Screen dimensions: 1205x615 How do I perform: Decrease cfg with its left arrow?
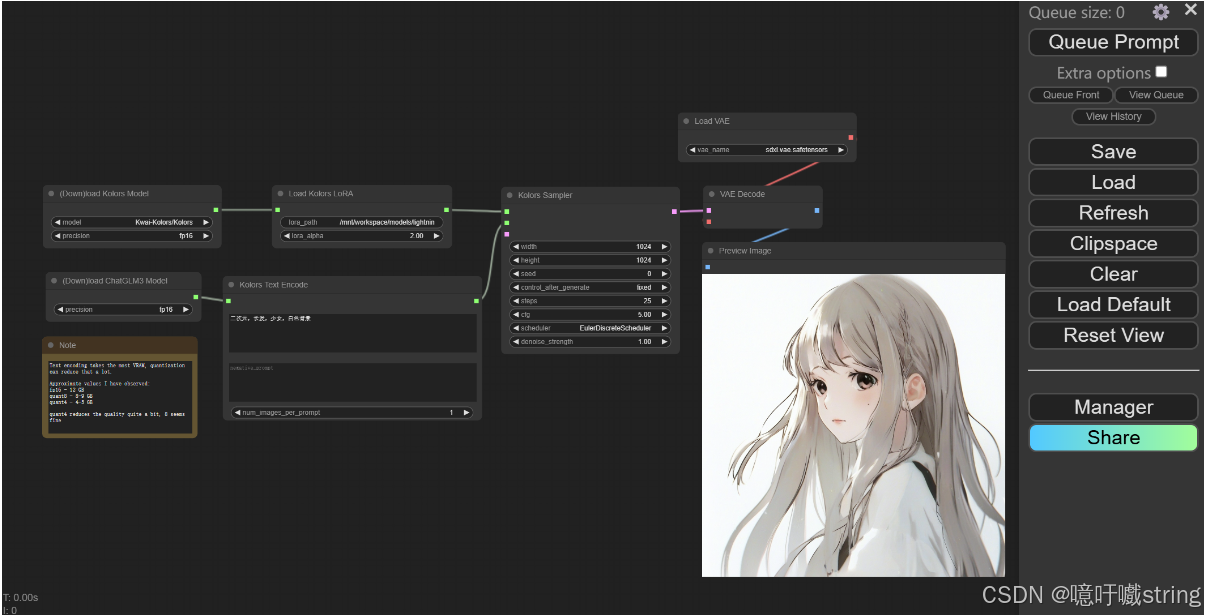(516, 314)
